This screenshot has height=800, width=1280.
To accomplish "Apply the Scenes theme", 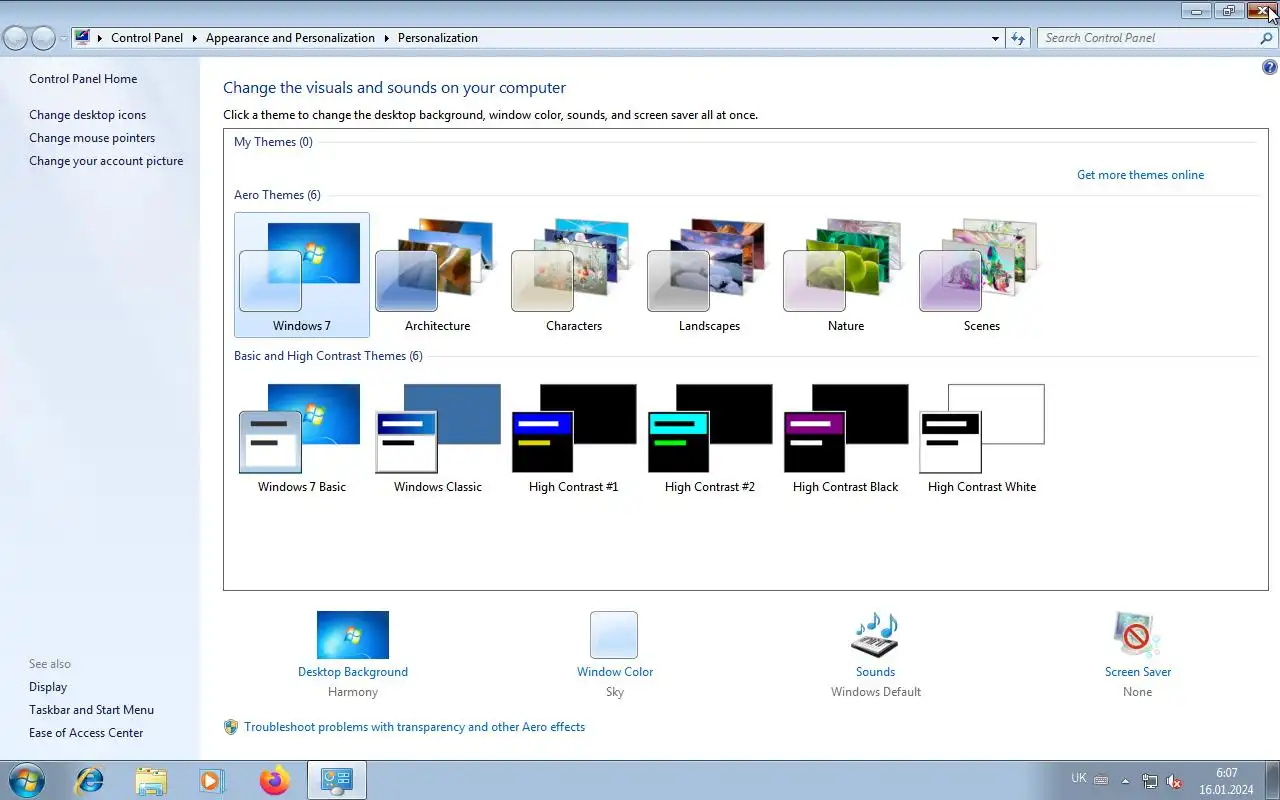I will [x=982, y=275].
